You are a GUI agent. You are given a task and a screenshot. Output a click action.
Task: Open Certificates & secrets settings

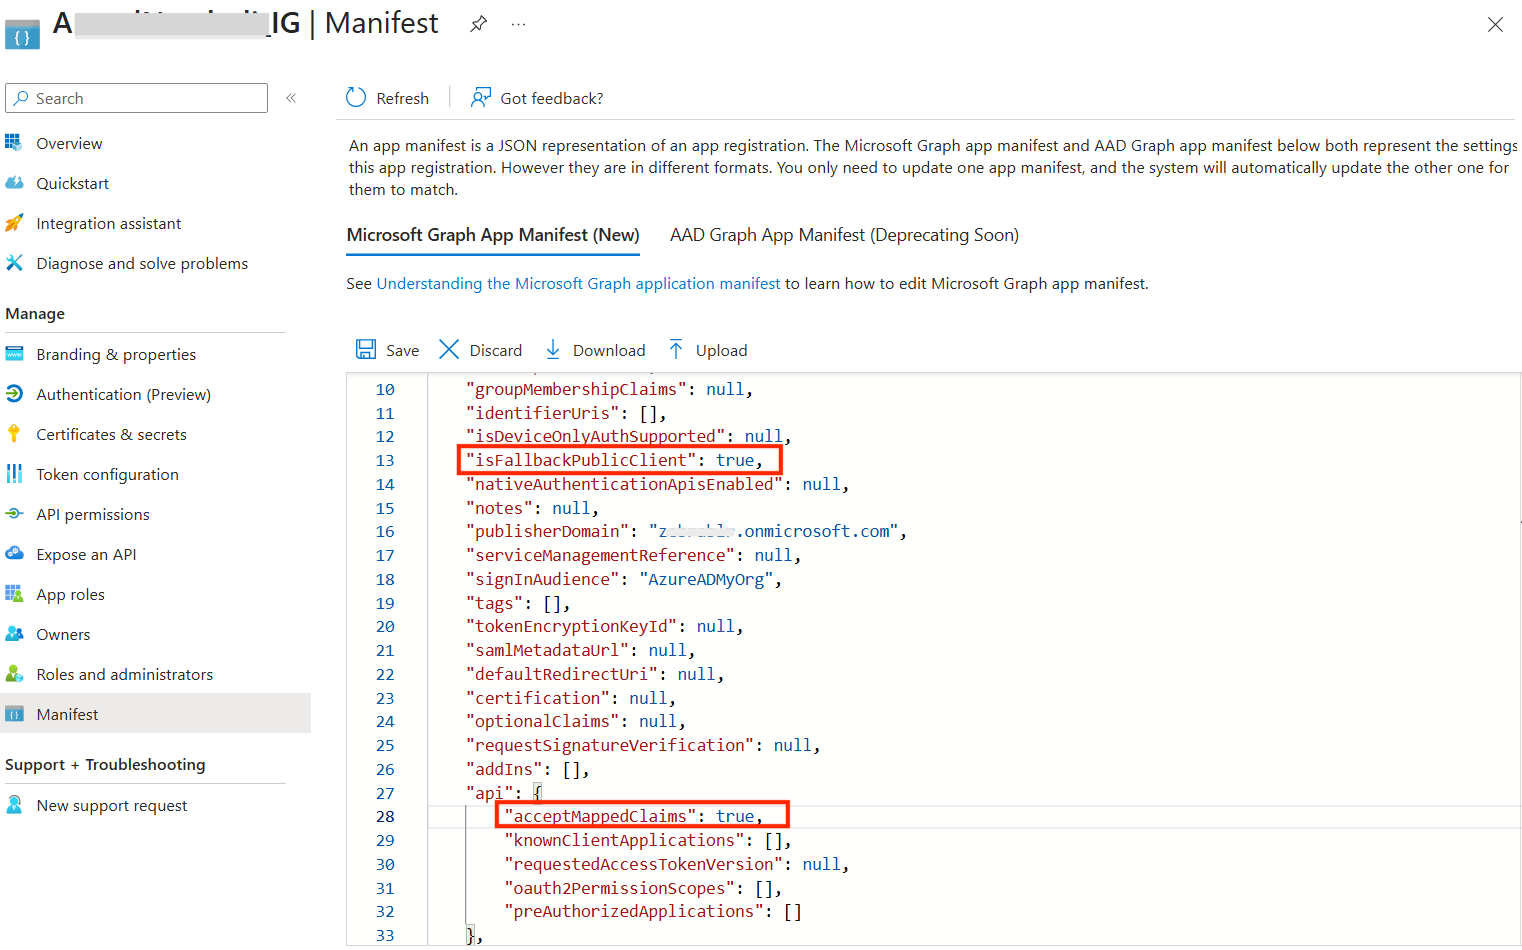click(x=111, y=433)
